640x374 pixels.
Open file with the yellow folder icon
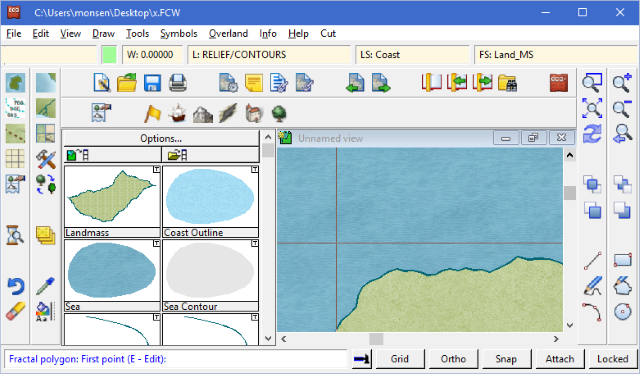[127, 83]
